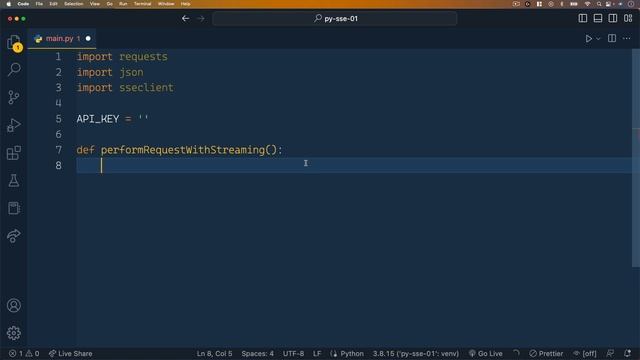Open the Run and Debug view
The image size is (640, 360).
click(14, 125)
